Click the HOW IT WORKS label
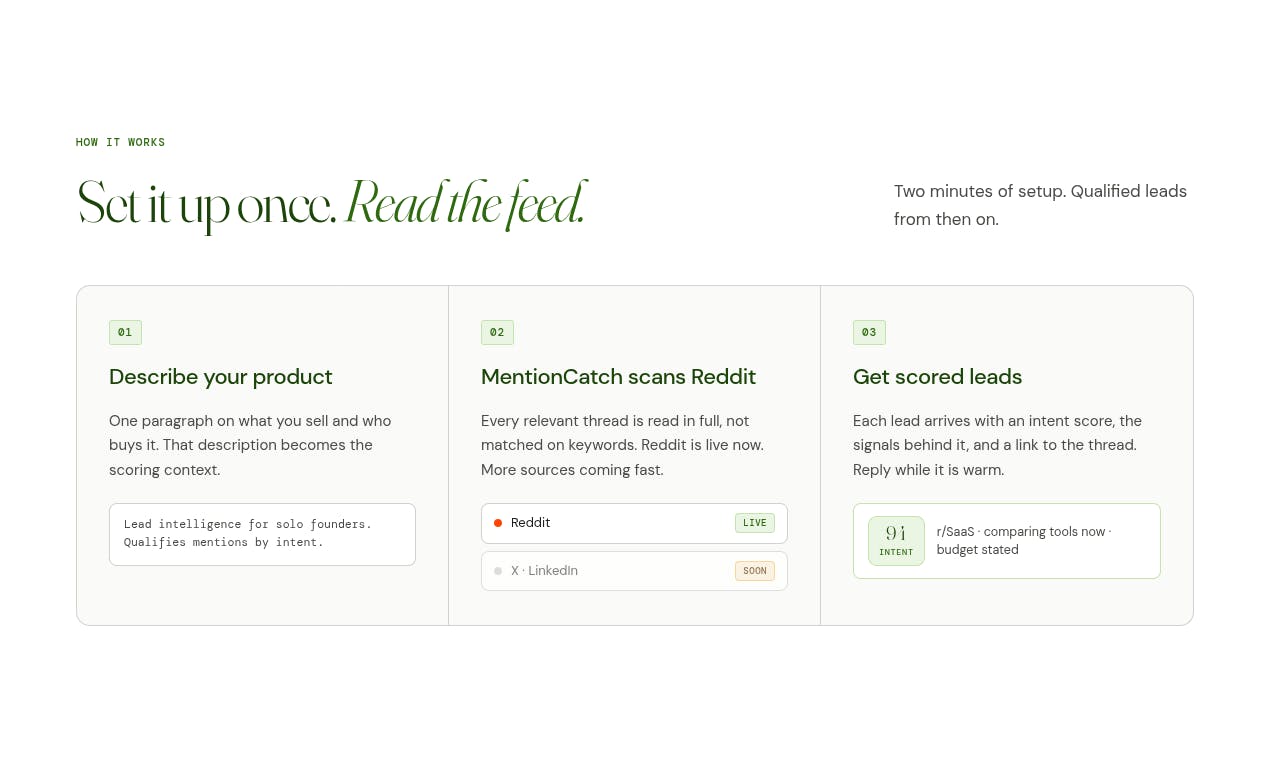This screenshot has width=1270, height=760. (x=120, y=143)
